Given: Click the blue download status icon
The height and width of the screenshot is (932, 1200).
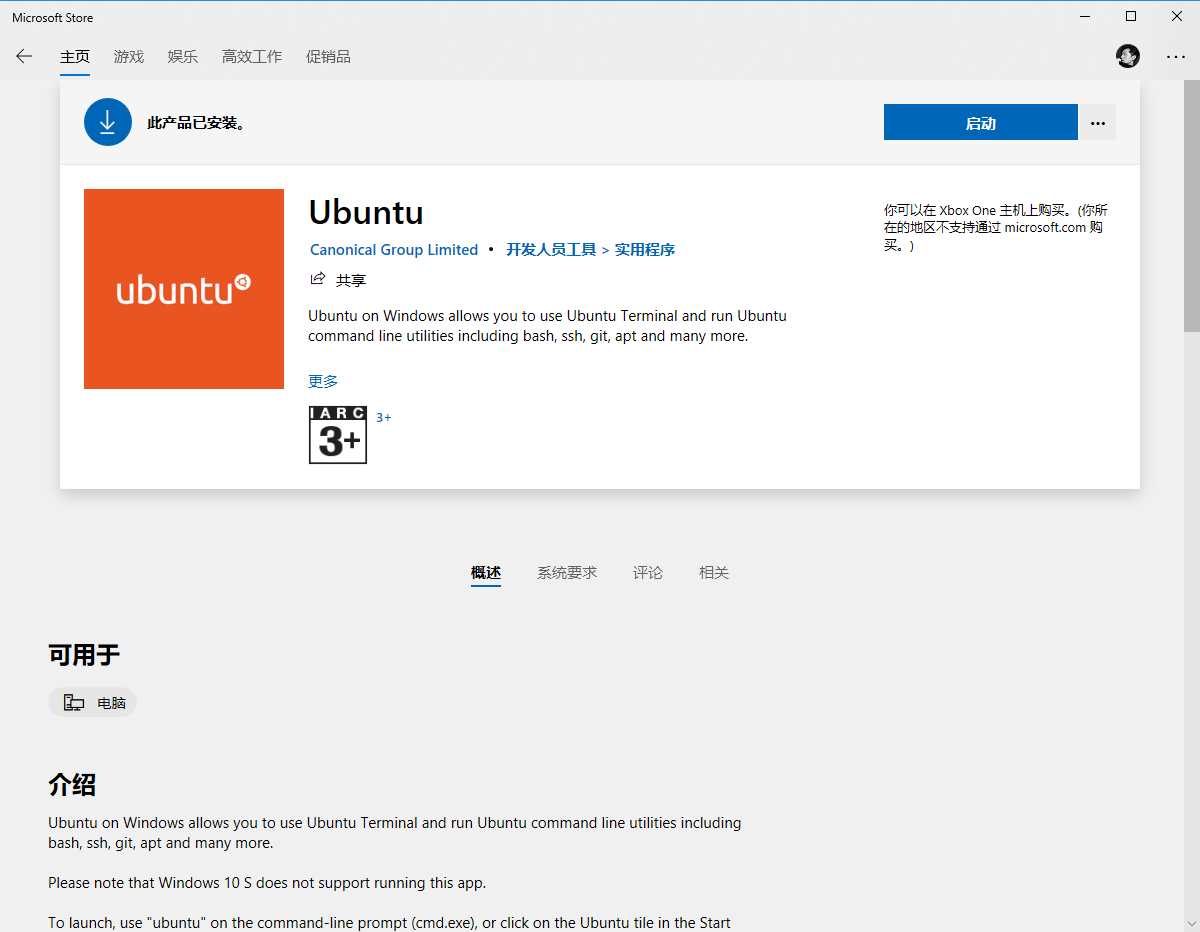Looking at the screenshot, I should tap(108, 122).
